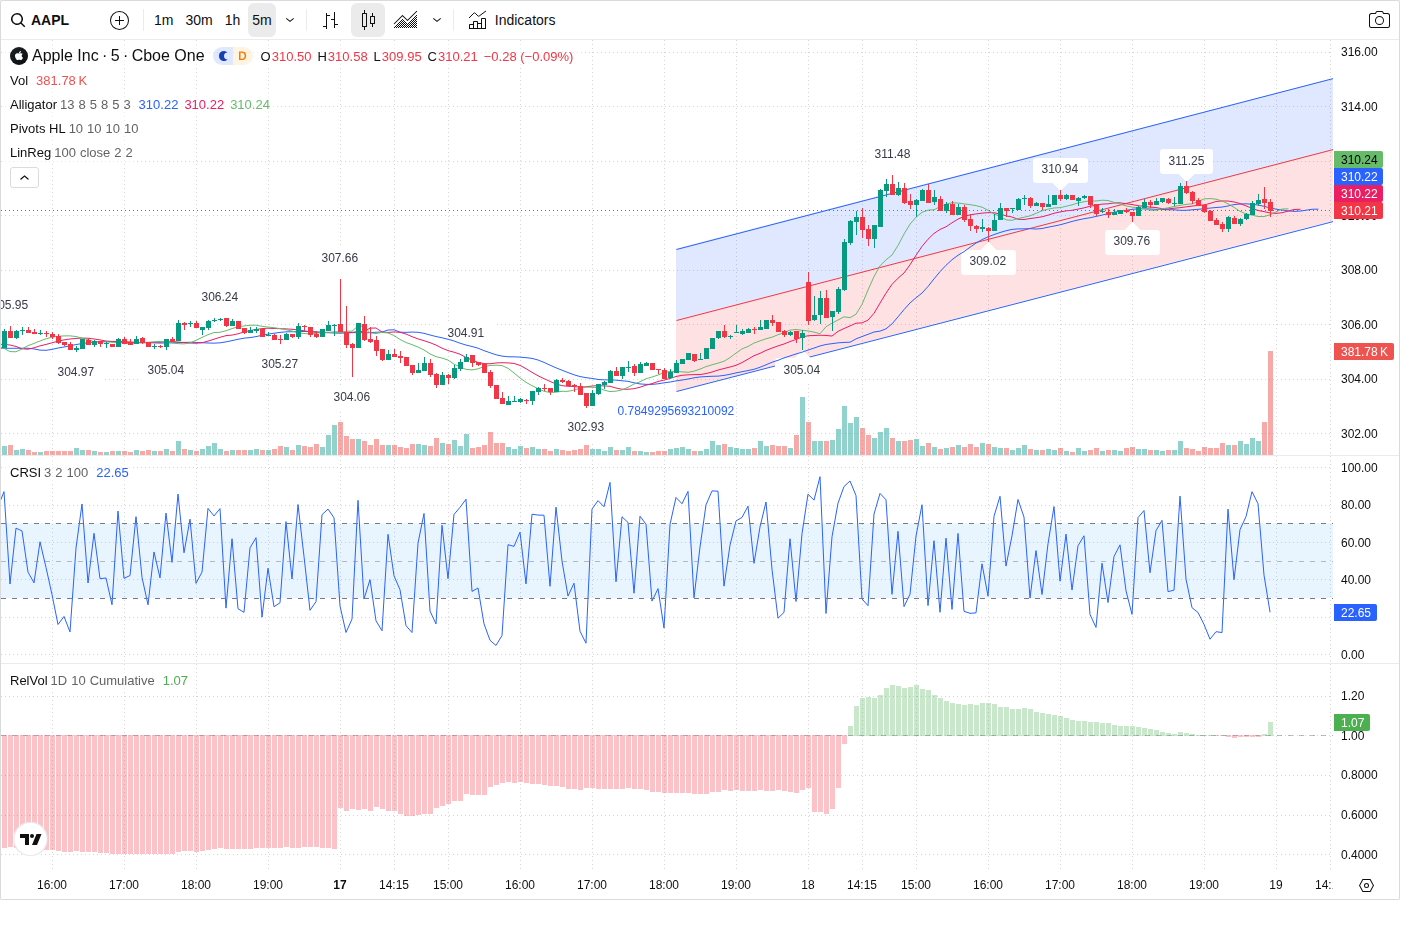This screenshot has width=1420, height=950.
Task: Open symbol search for AAPL
Action: pos(41,20)
